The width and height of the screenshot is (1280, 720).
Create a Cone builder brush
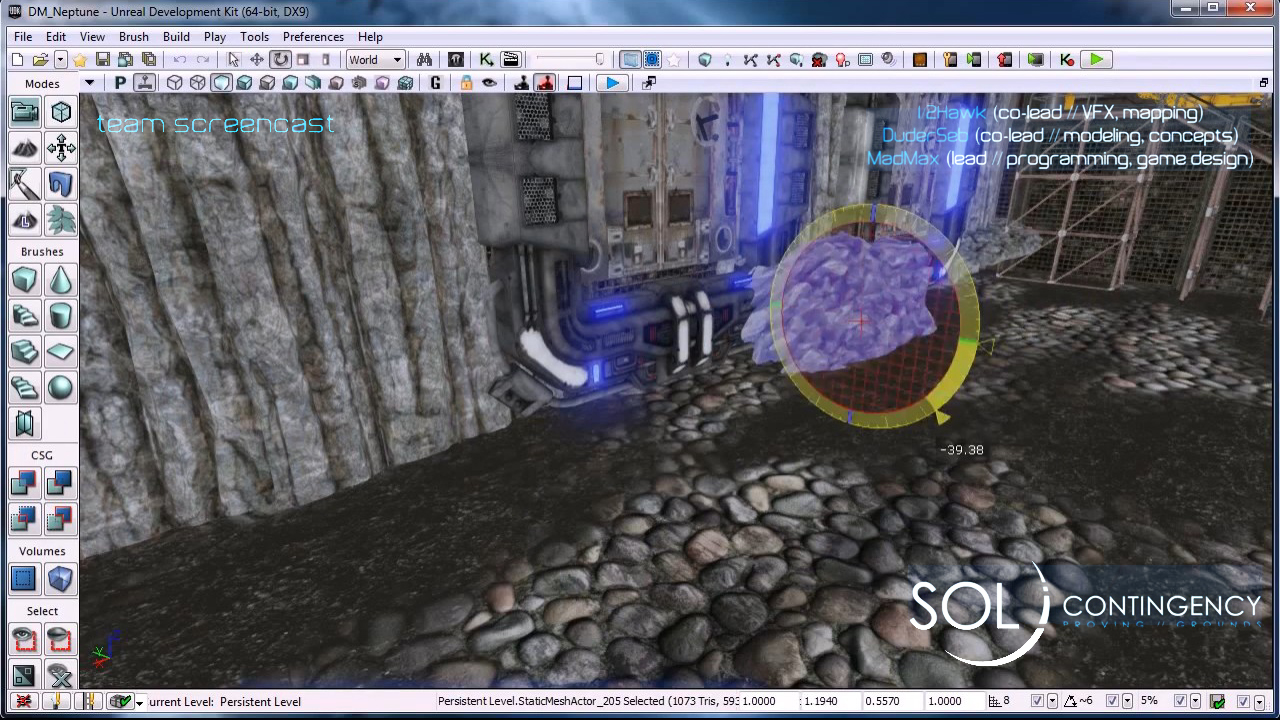(x=61, y=280)
